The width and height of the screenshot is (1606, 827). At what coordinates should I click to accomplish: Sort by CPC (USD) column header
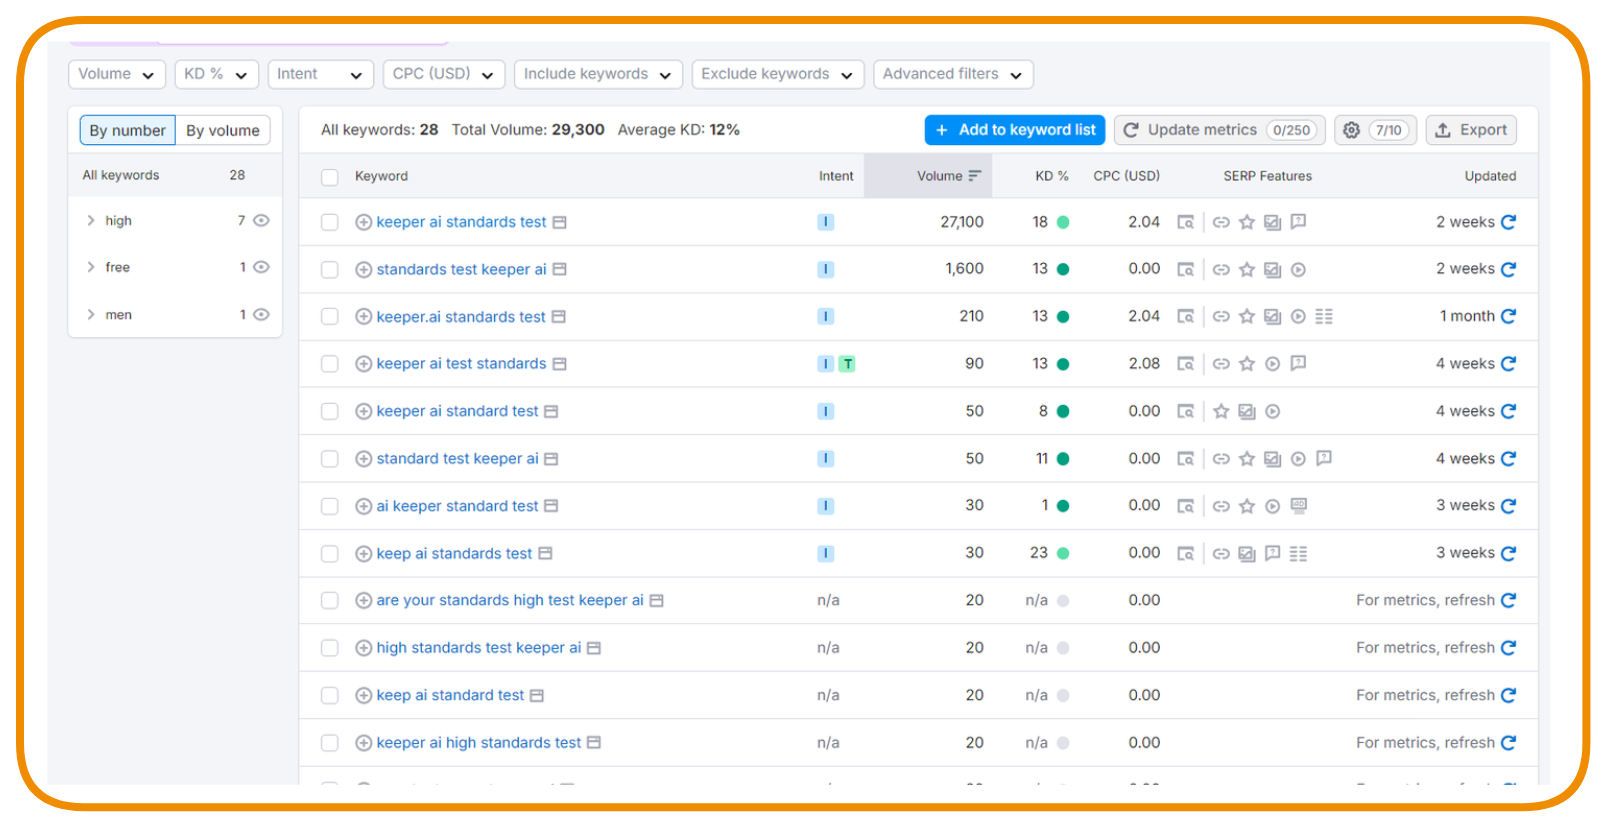point(1126,176)
